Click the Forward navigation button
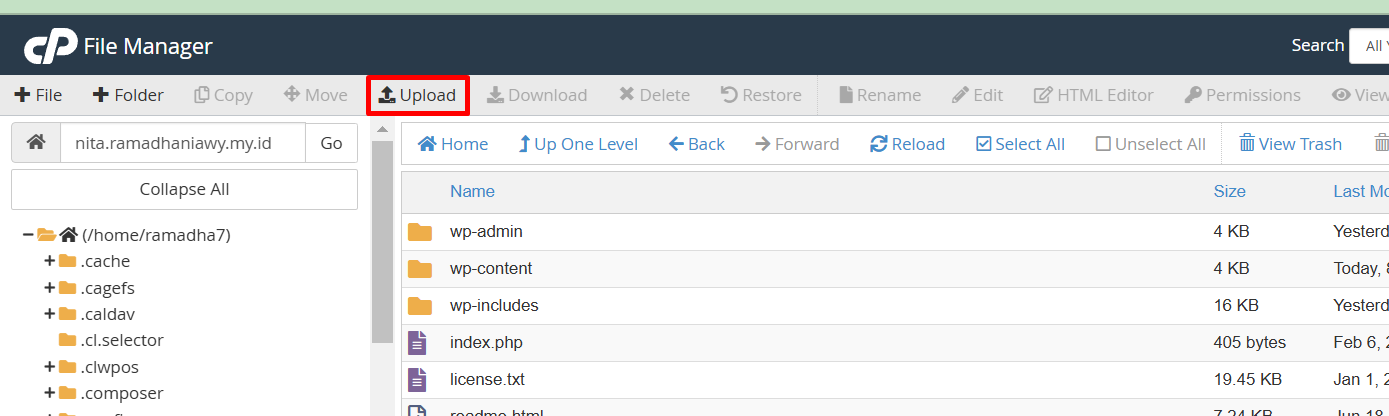This screenshot has height=416, width=1389. click(797, 144)
